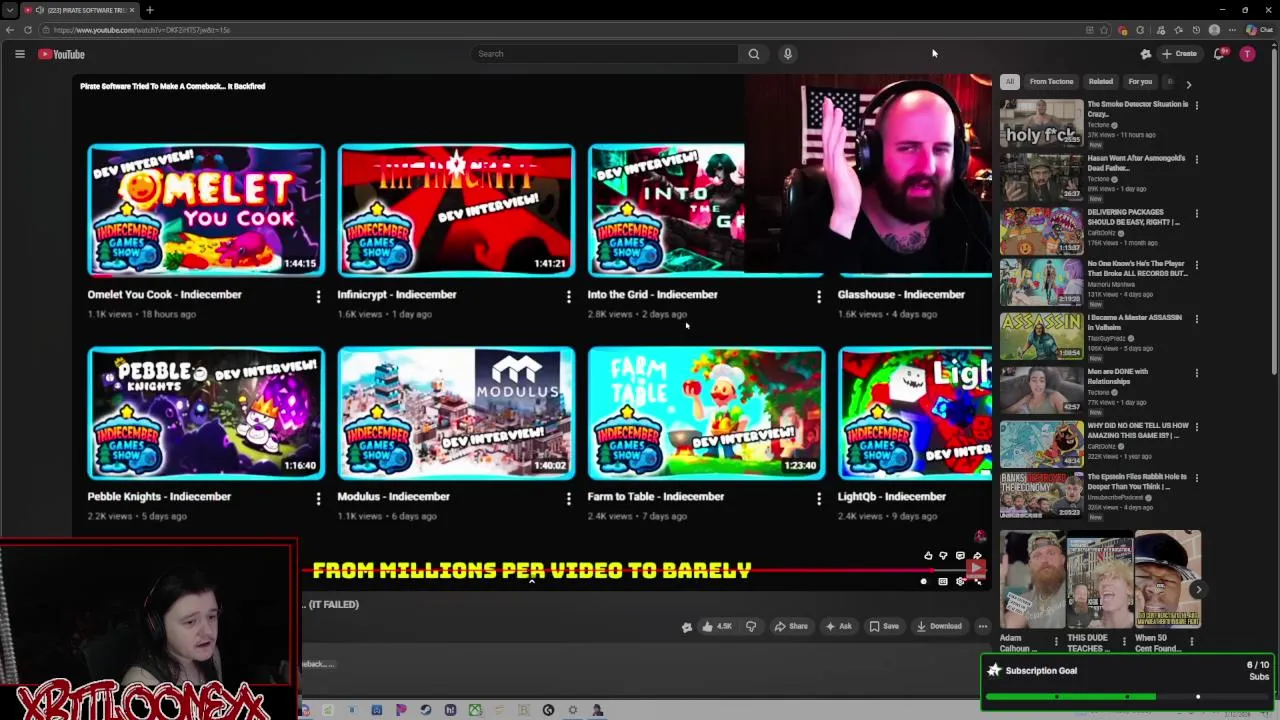Open the Epstein Files Rabbit Hole video link
This screenshot has width=1280, height=720.
[1136, 482]
